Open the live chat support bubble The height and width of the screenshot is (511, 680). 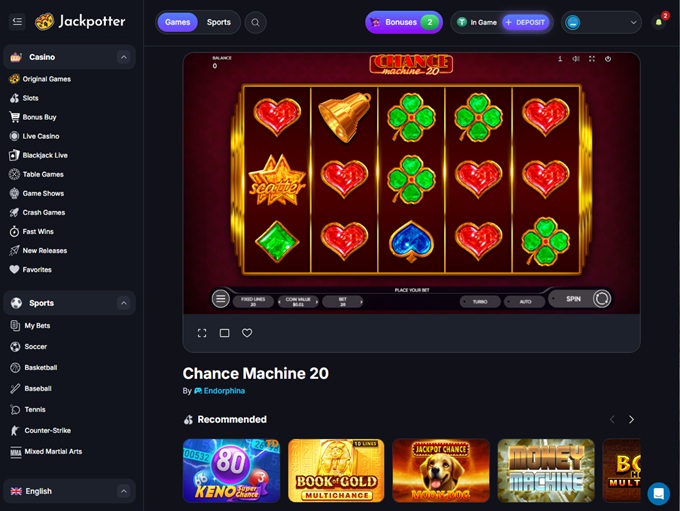pyautogui.click(x=658, y=494)
